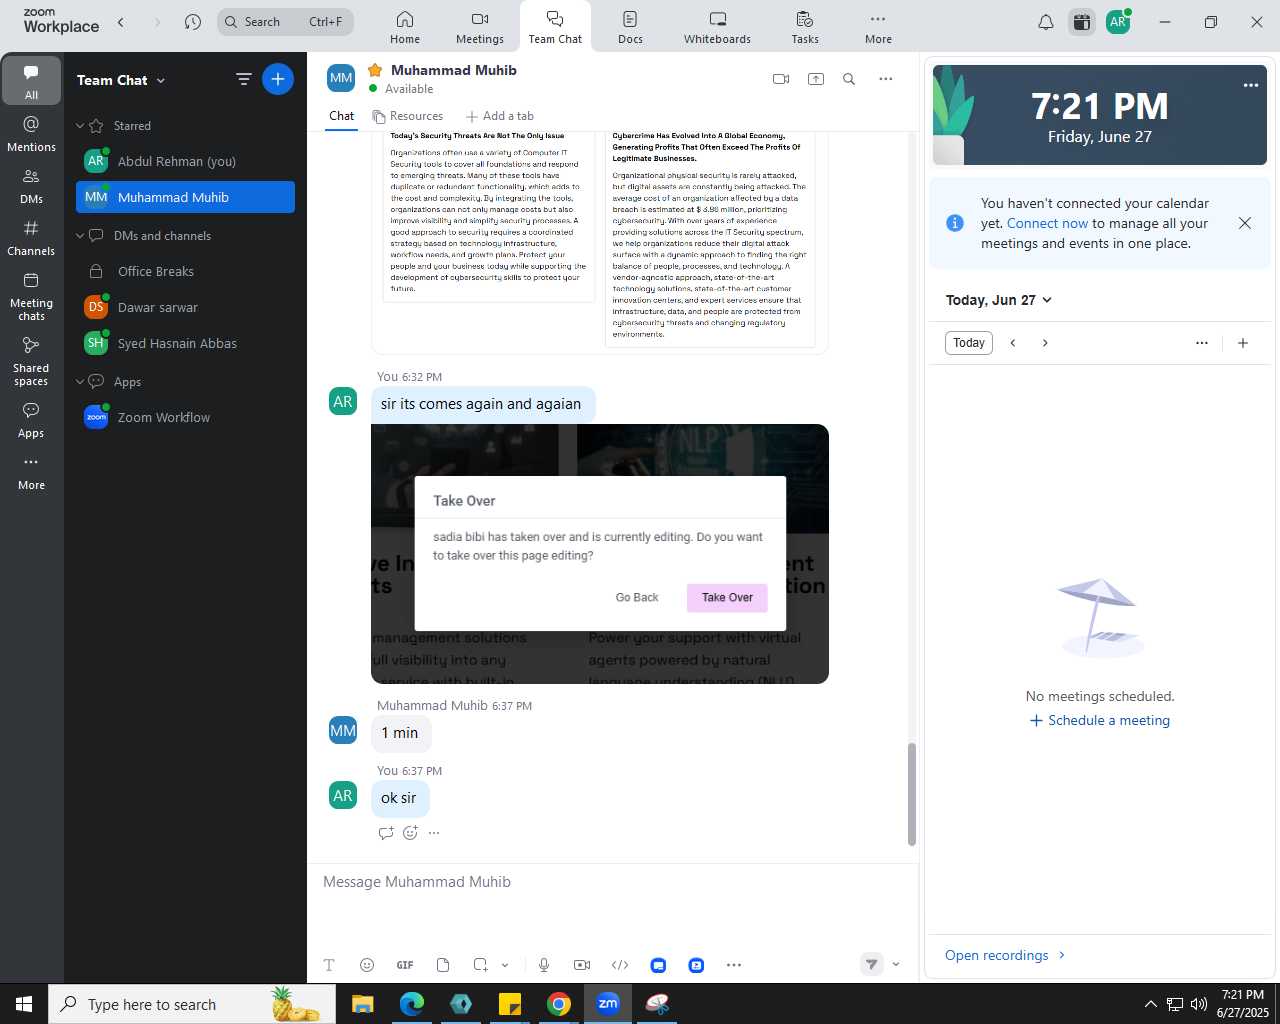Click the history clock icon
1280x1024 pixels.
[x=193, y=22]
